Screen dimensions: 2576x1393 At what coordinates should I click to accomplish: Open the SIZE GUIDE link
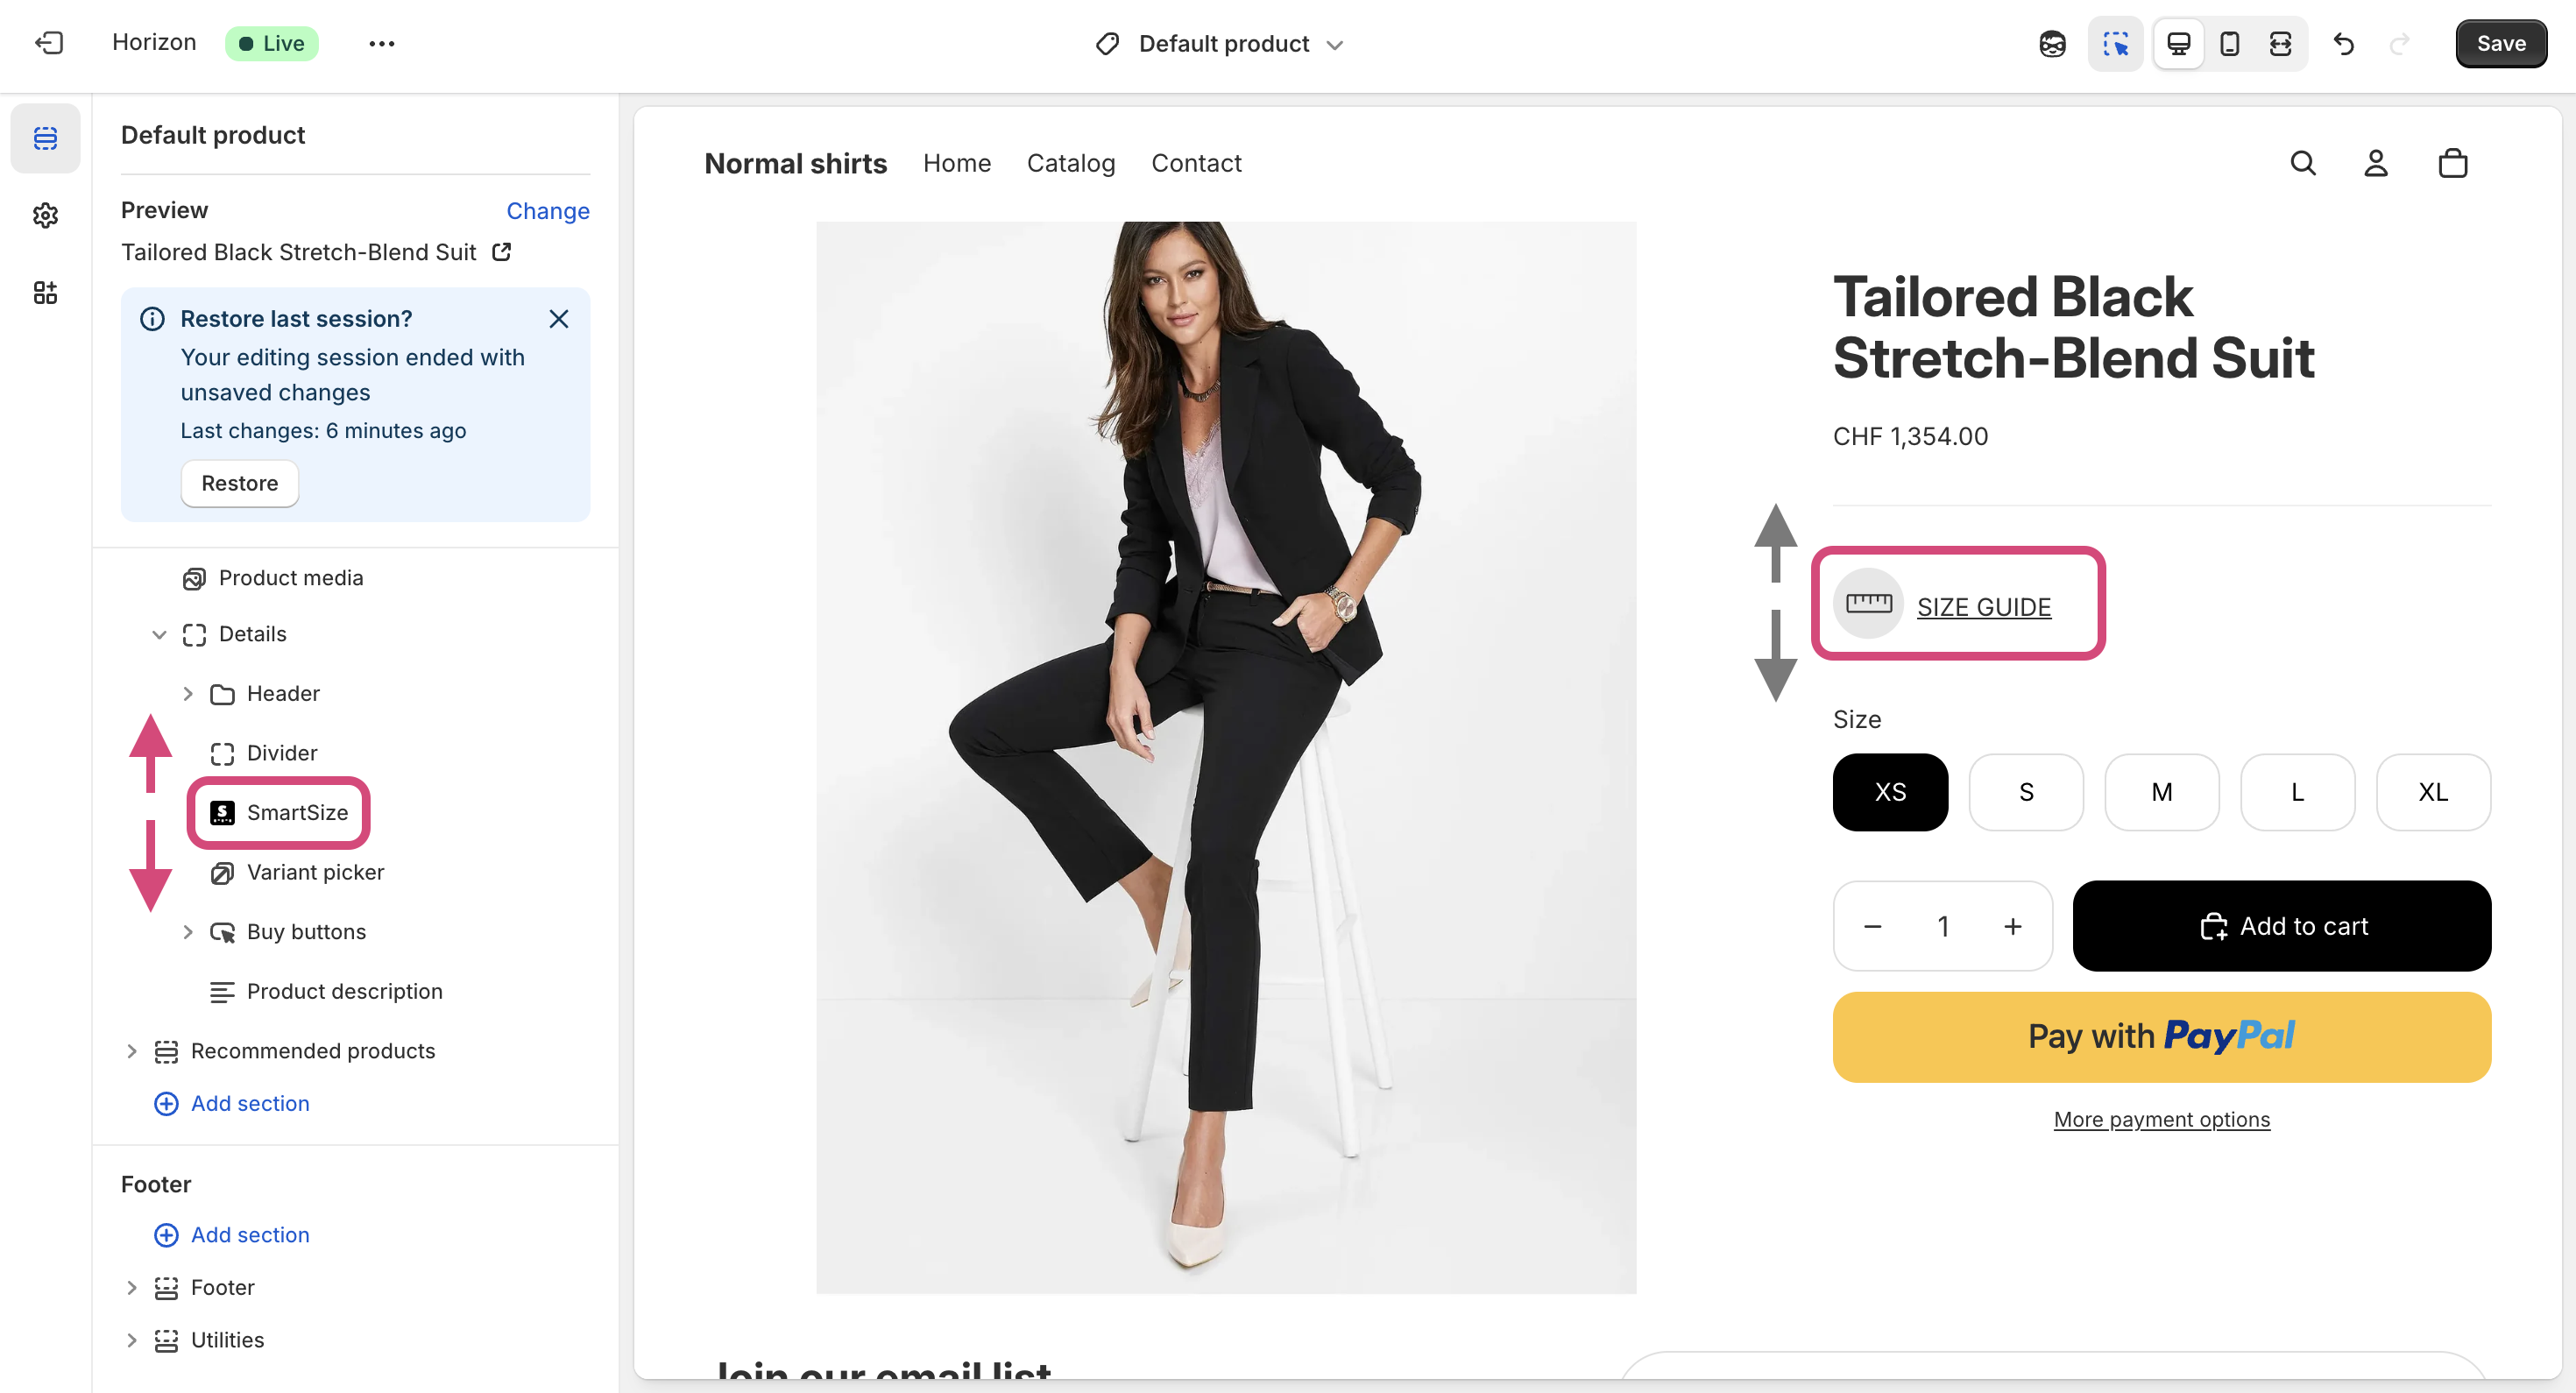(x=1983, y=607)
